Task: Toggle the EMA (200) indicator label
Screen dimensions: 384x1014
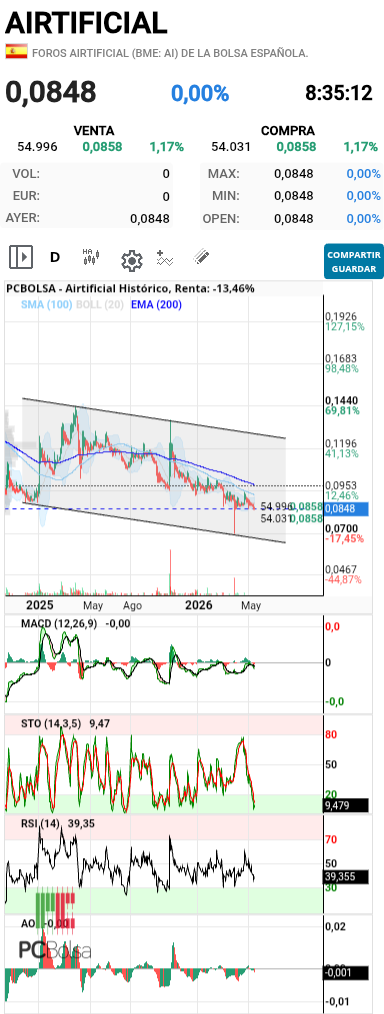Action: pyautogui.click(x=156, y=305)
